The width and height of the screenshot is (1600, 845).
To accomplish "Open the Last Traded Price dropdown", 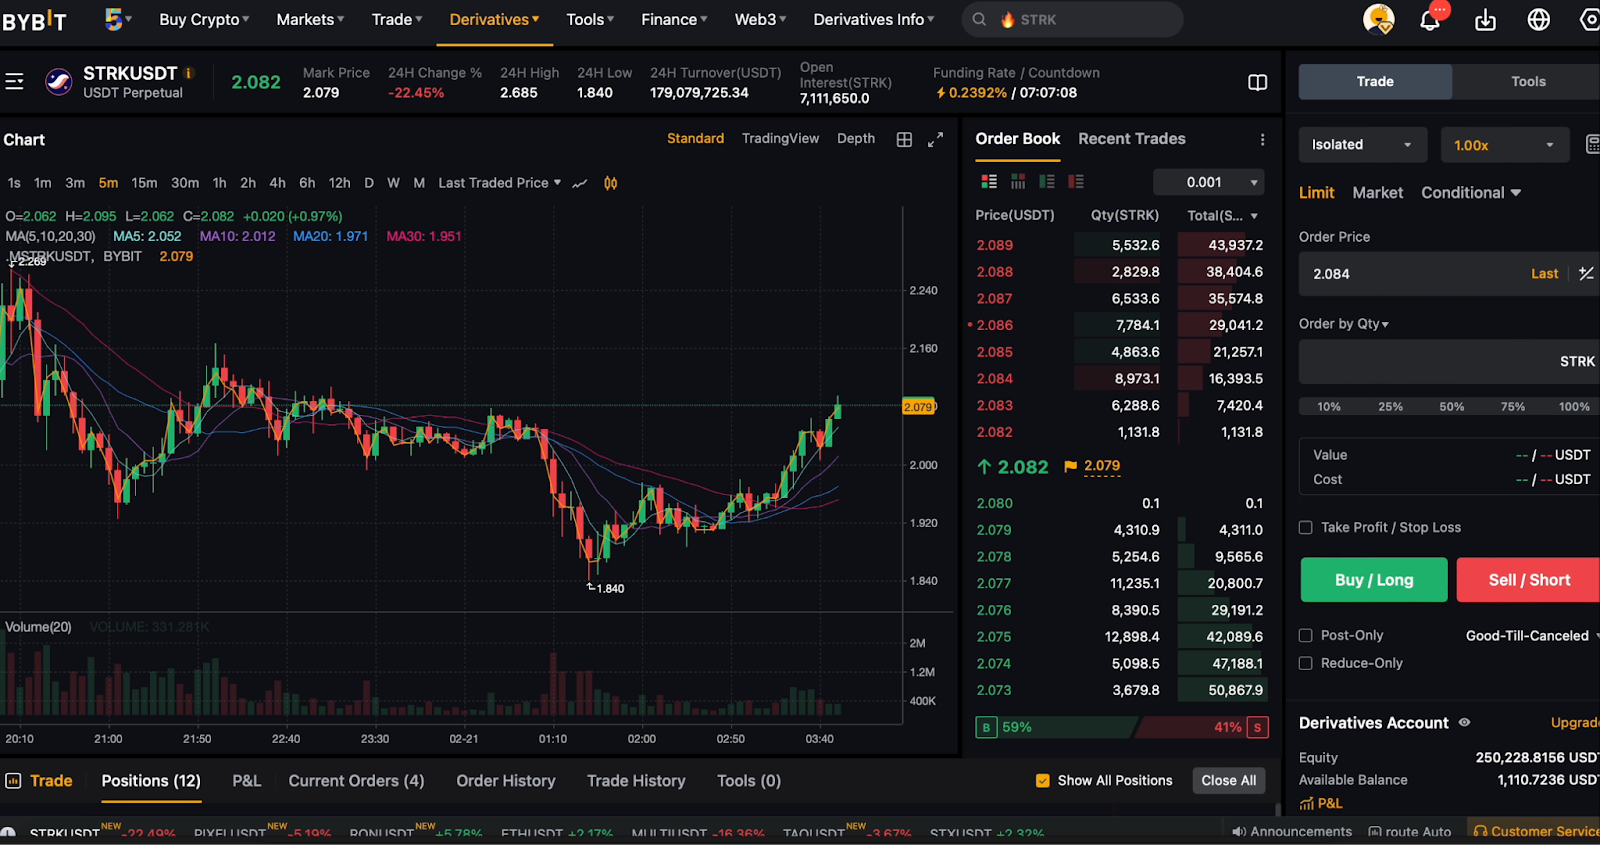I will point(500,183).
